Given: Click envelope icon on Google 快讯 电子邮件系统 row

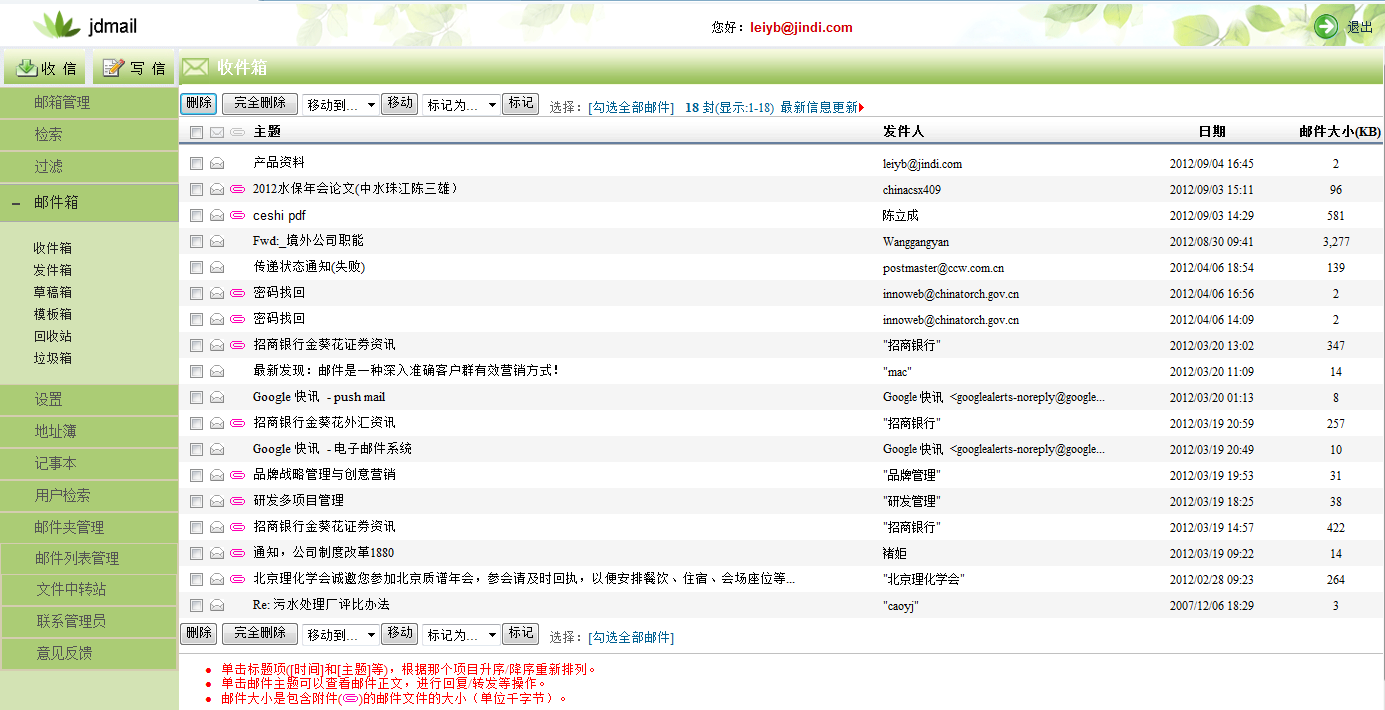Looking at the screenshot, I should point(217,449).
